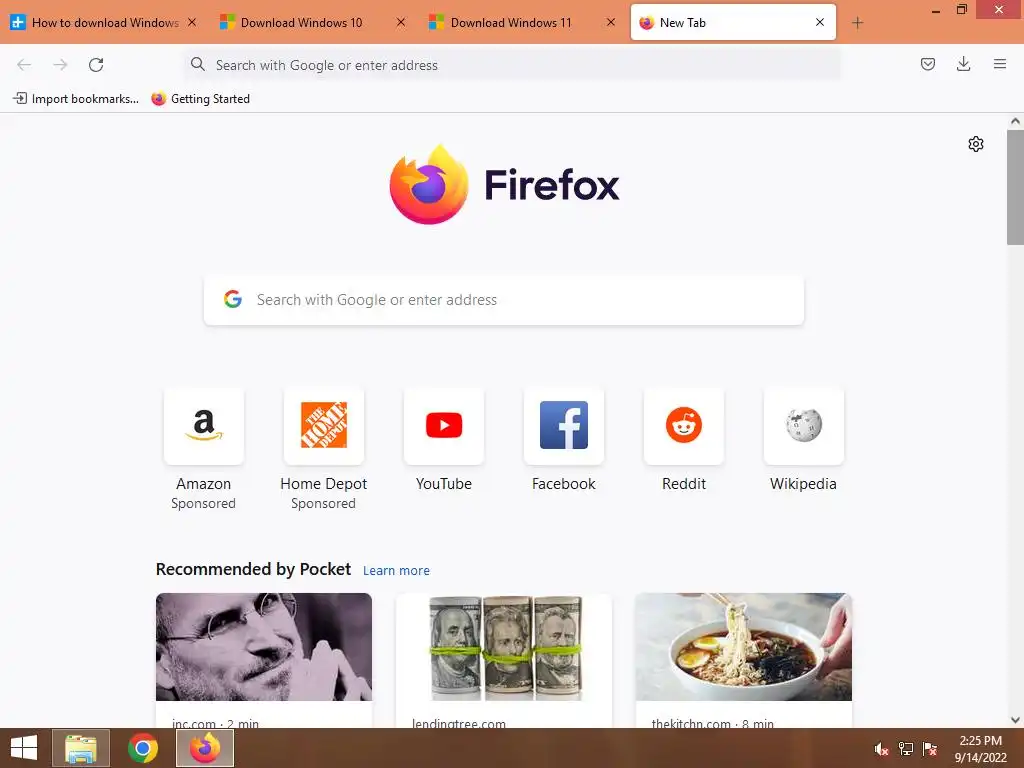Go forward with the forward arrow
1024x768 pixels.
click(60, 65)
